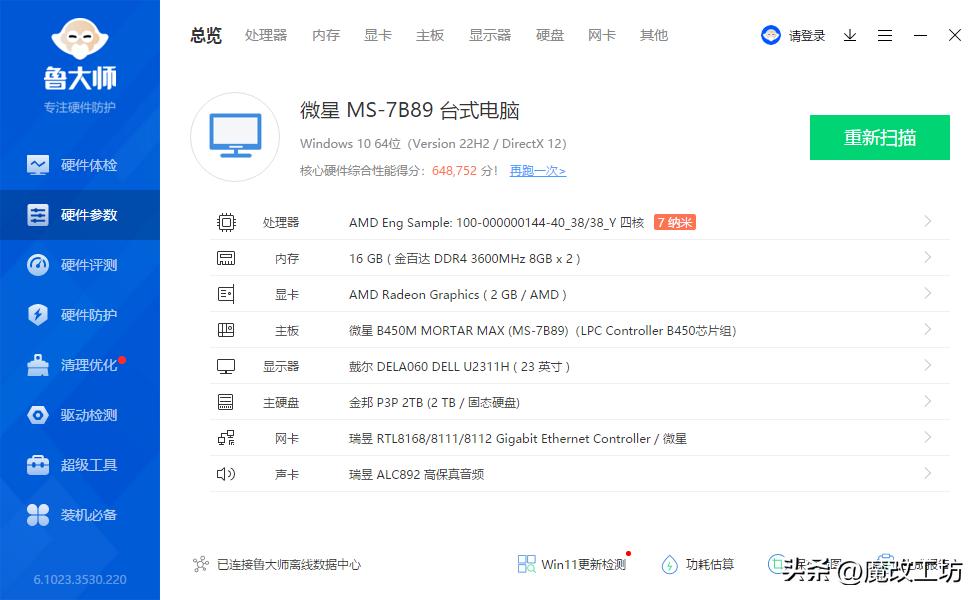Screen dimensions: 980x600
Task: Open the hamburger menu at top right
Action: click(x=884, y=35)
